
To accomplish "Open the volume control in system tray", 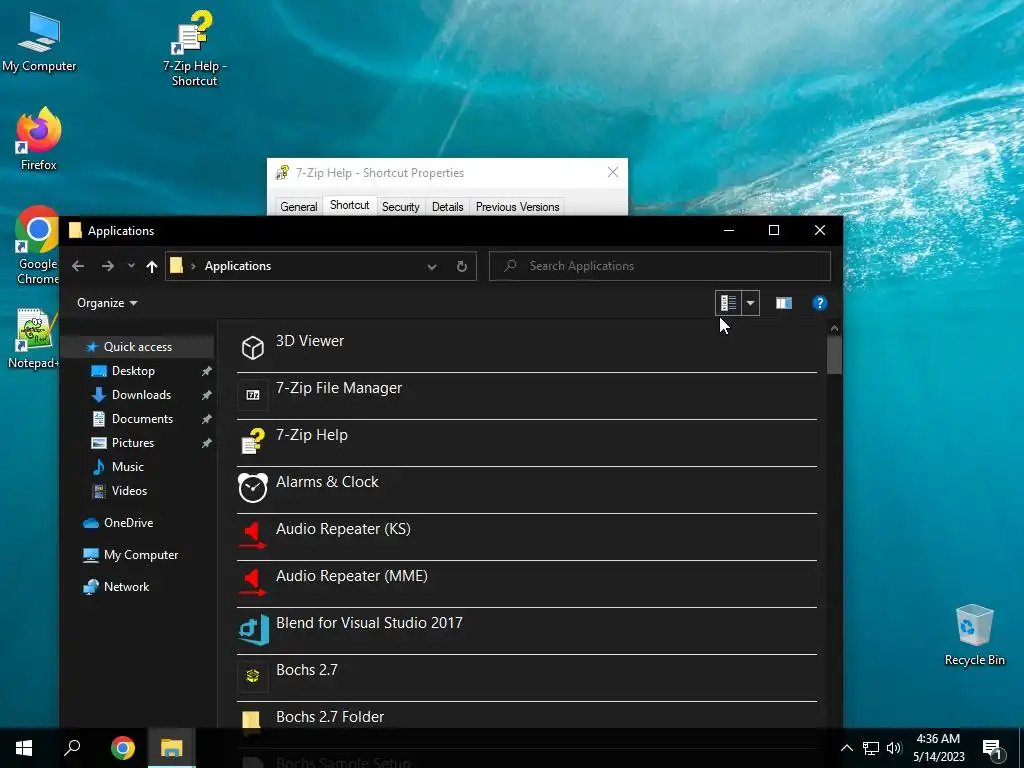I will tap(894, 748).
